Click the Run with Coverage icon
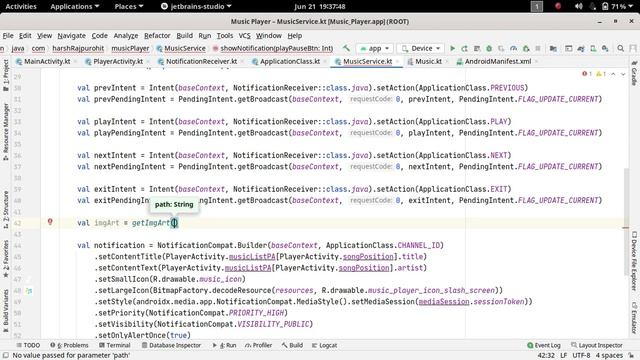Image resolution: width=640 pixels, height=360 pixels. (501, 48)
